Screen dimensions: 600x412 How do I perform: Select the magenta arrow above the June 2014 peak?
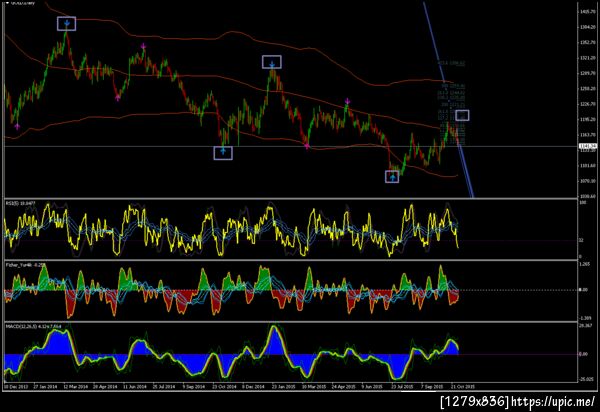(x=143, y=46)
